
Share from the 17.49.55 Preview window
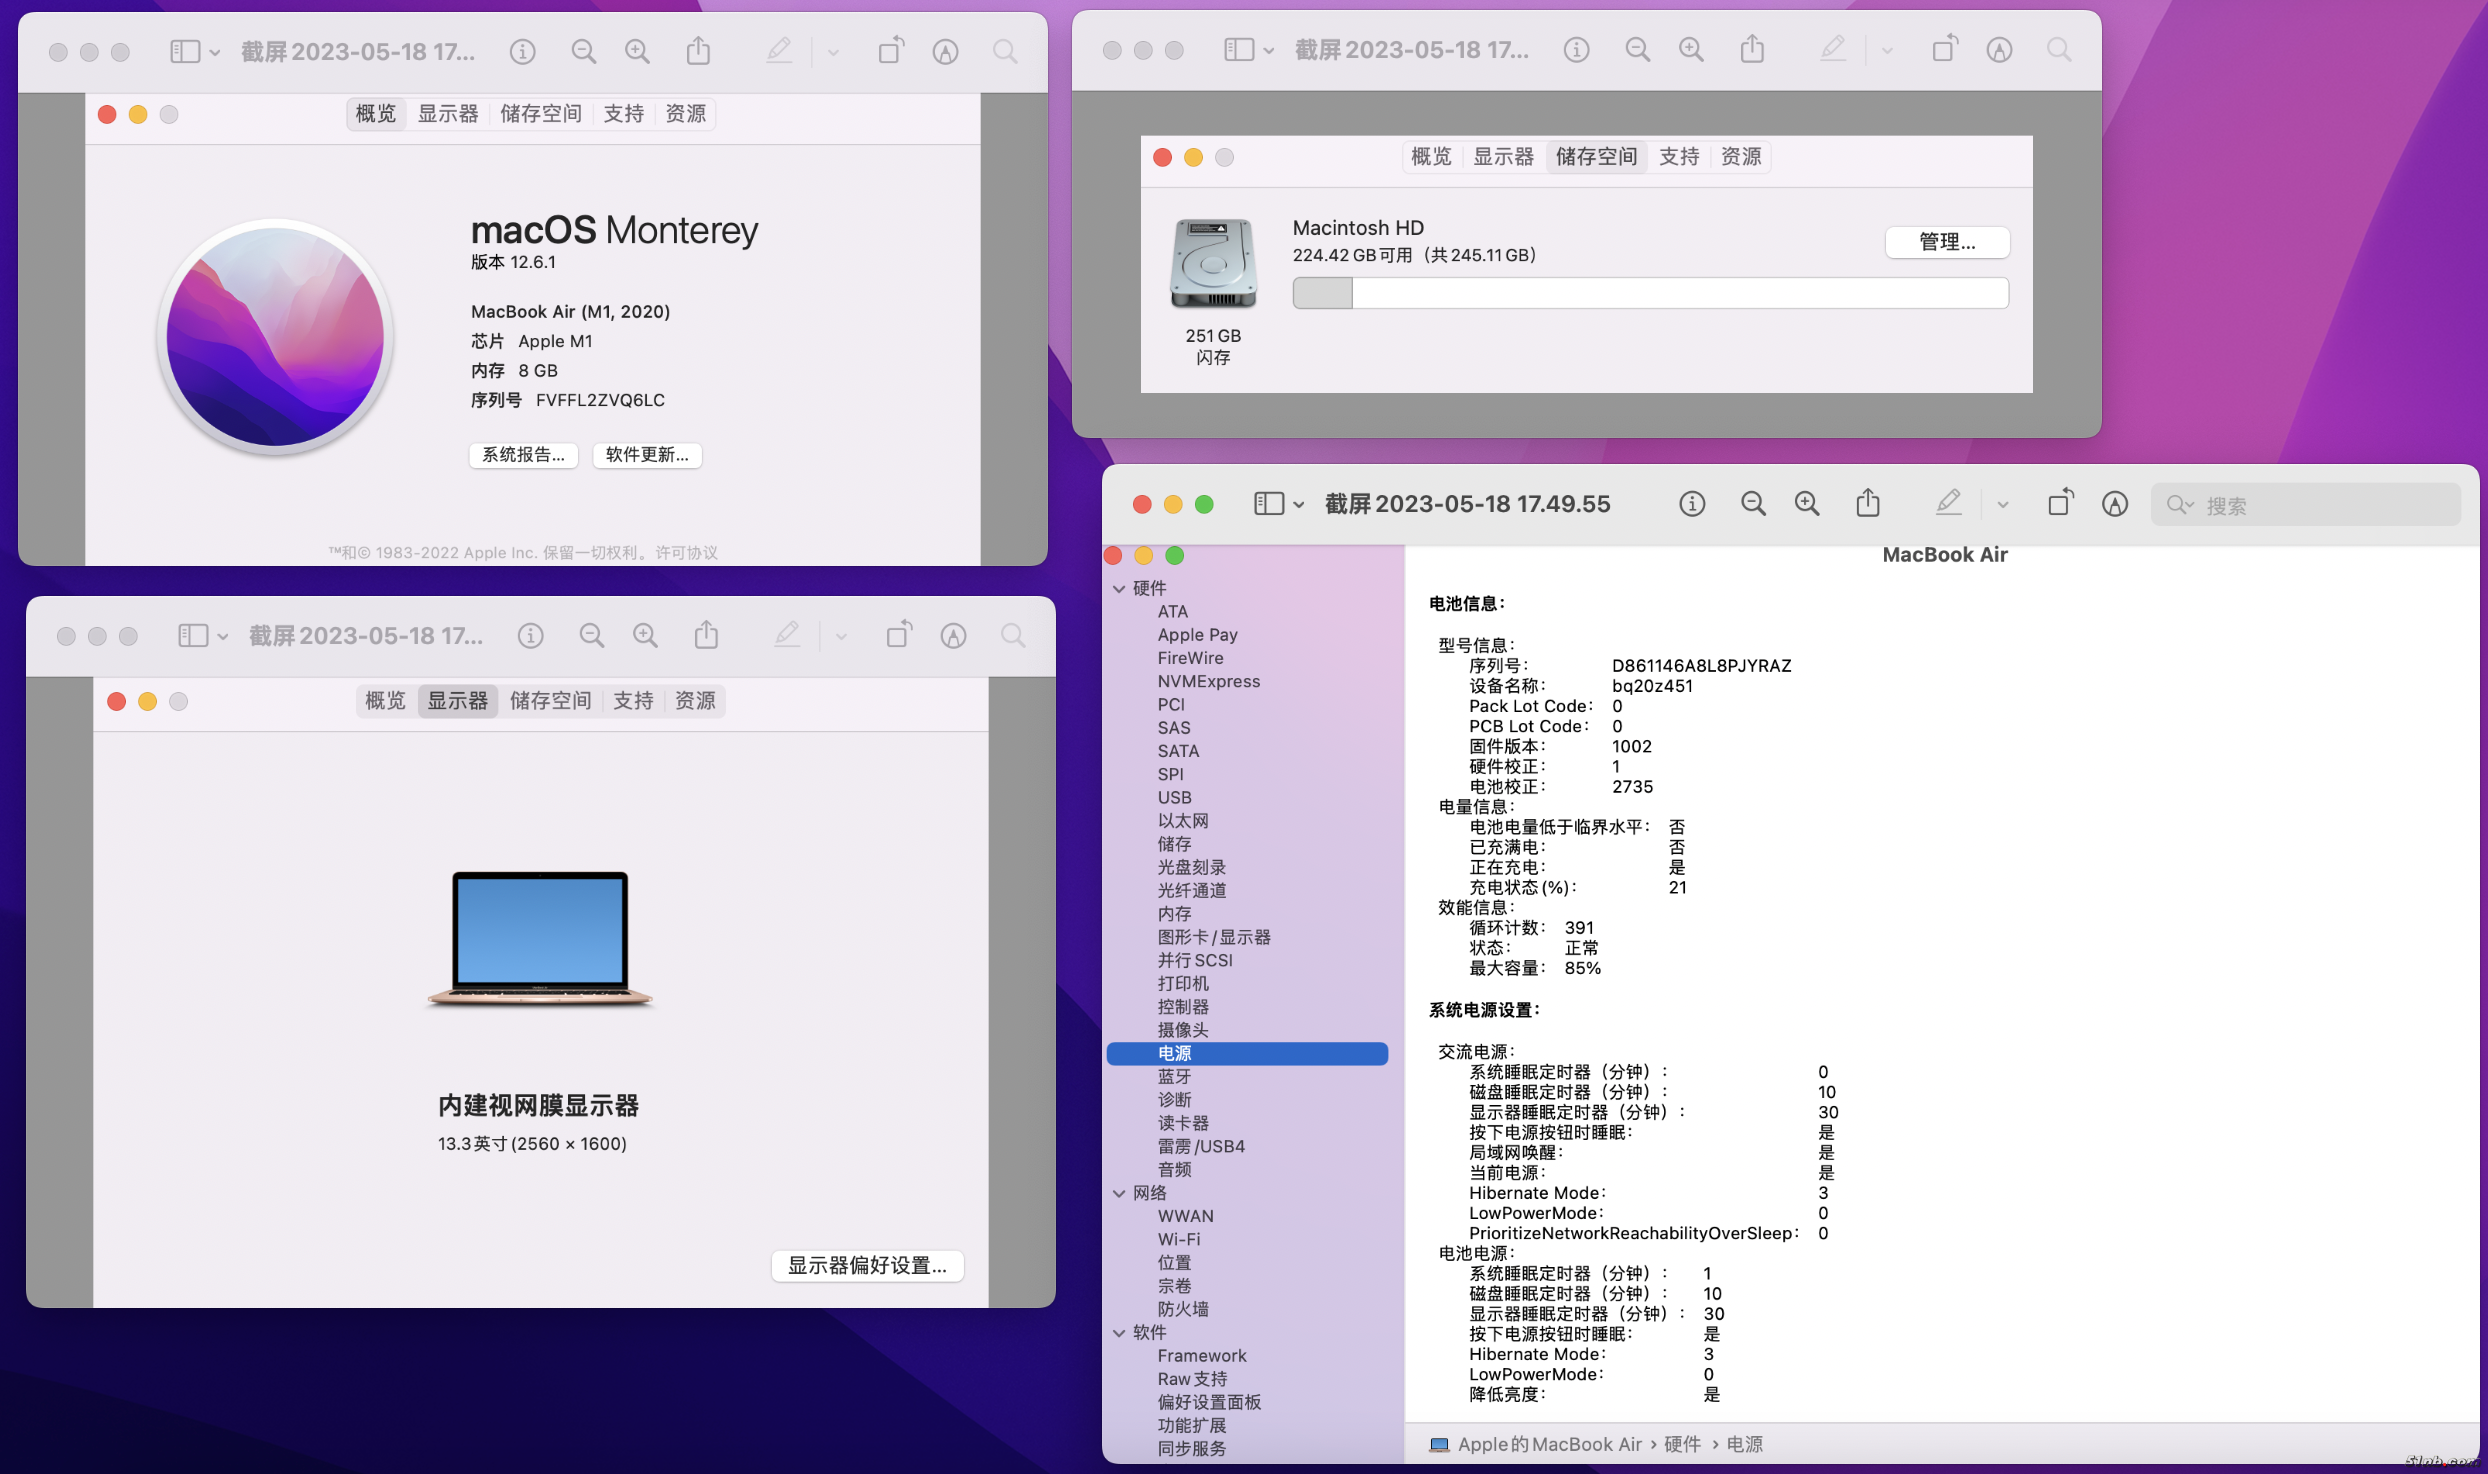pos(1868,503)
